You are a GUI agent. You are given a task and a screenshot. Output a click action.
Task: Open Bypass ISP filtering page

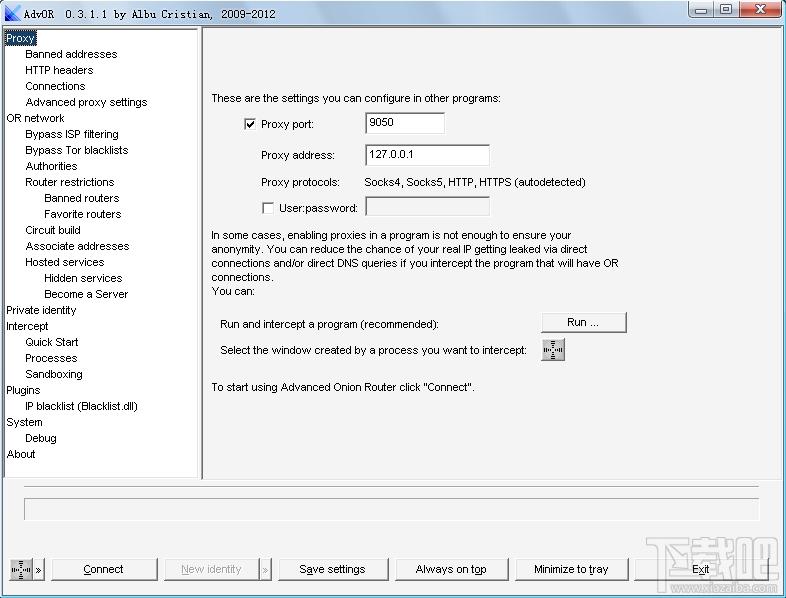[72, 134]
